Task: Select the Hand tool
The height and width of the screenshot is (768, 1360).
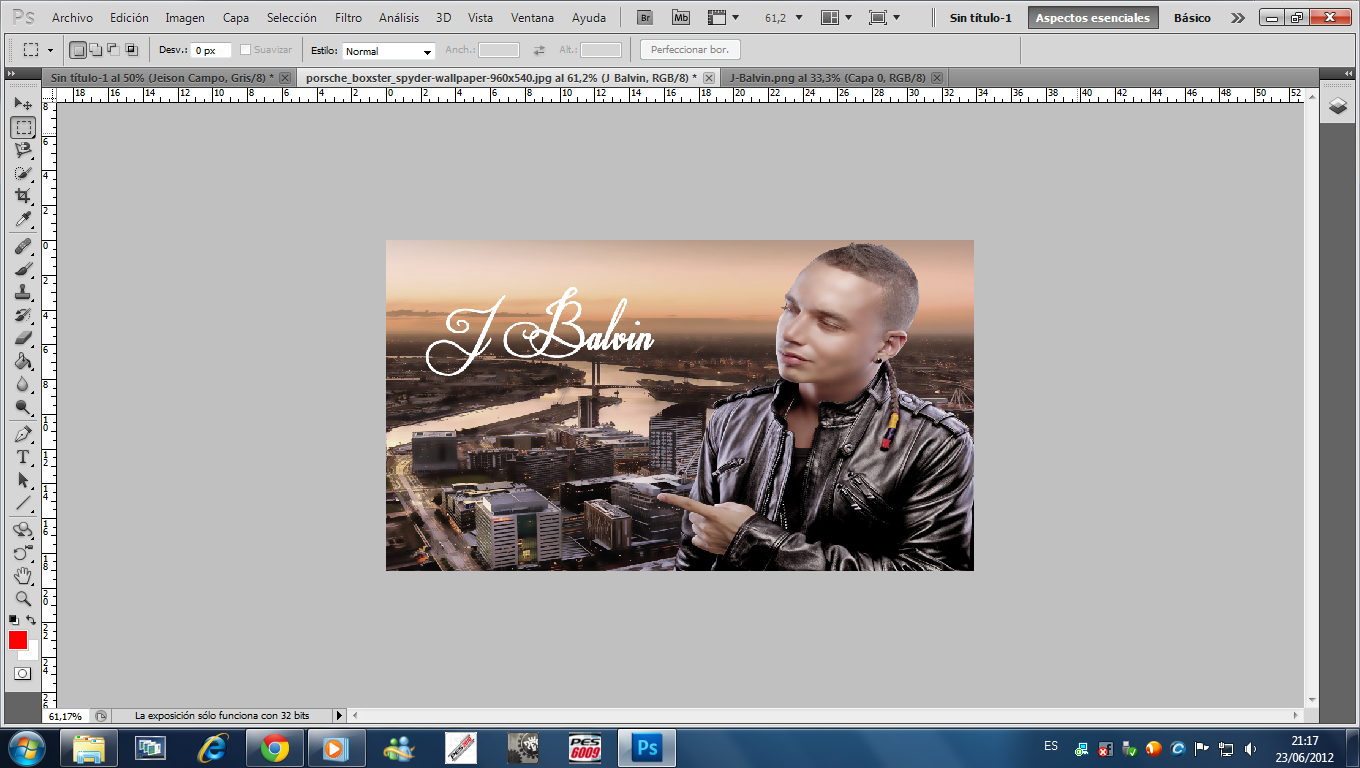Action: (x=23, y=576)
